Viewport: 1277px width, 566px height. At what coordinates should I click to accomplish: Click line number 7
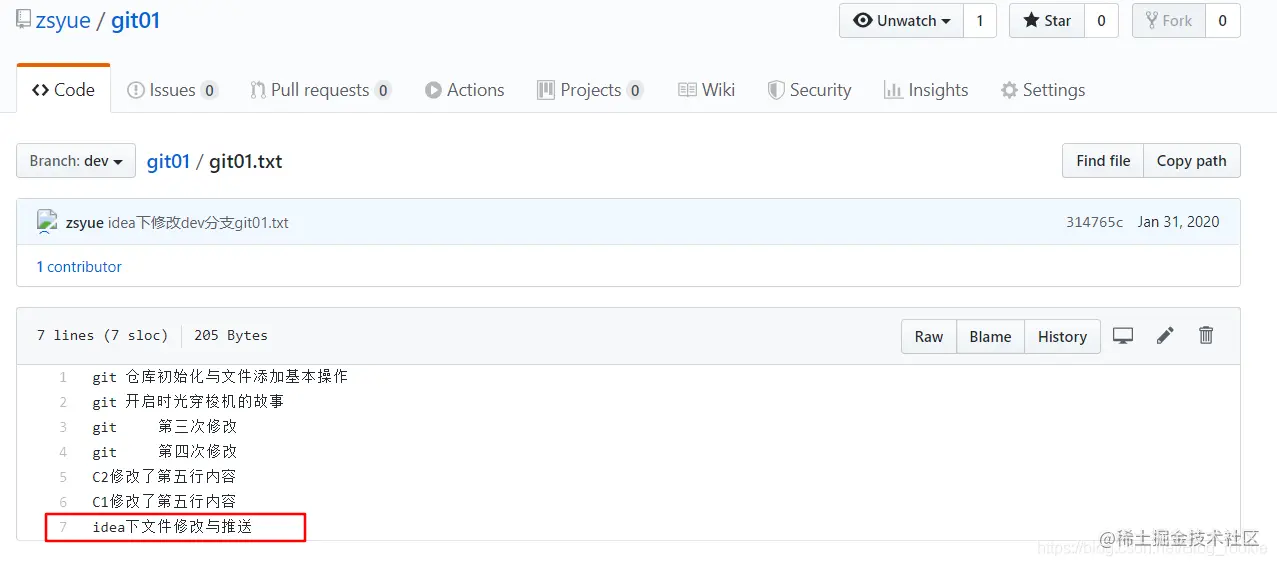tap(63, 527)
